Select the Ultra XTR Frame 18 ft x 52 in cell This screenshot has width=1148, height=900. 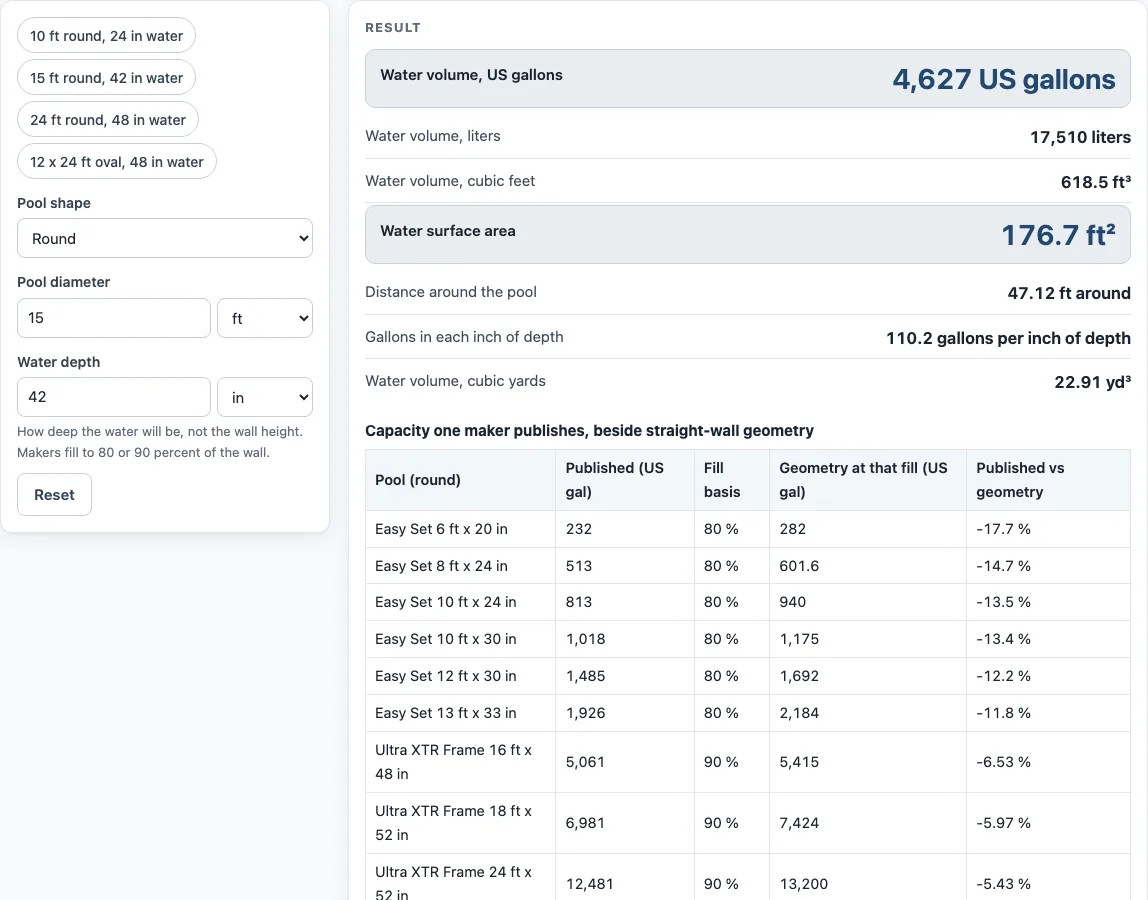[461, 823]
